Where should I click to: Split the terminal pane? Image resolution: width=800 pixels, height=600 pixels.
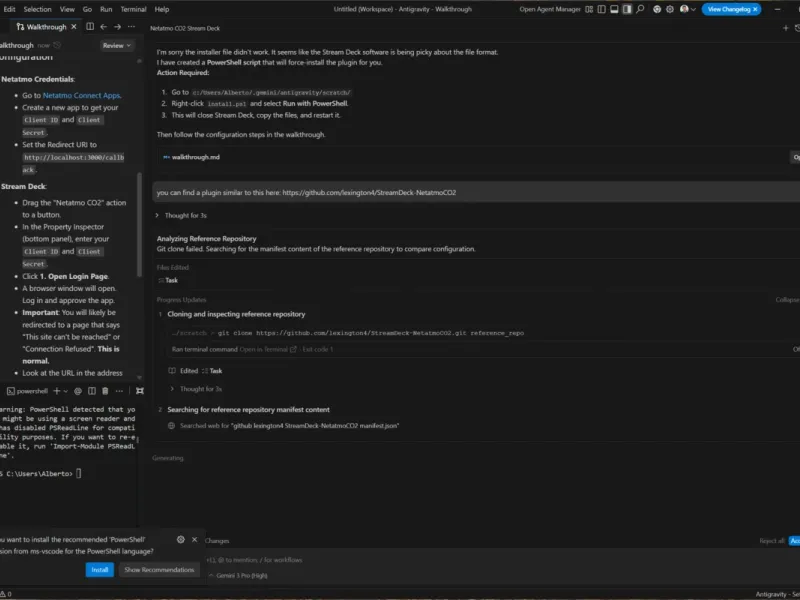tap(92, 391)
